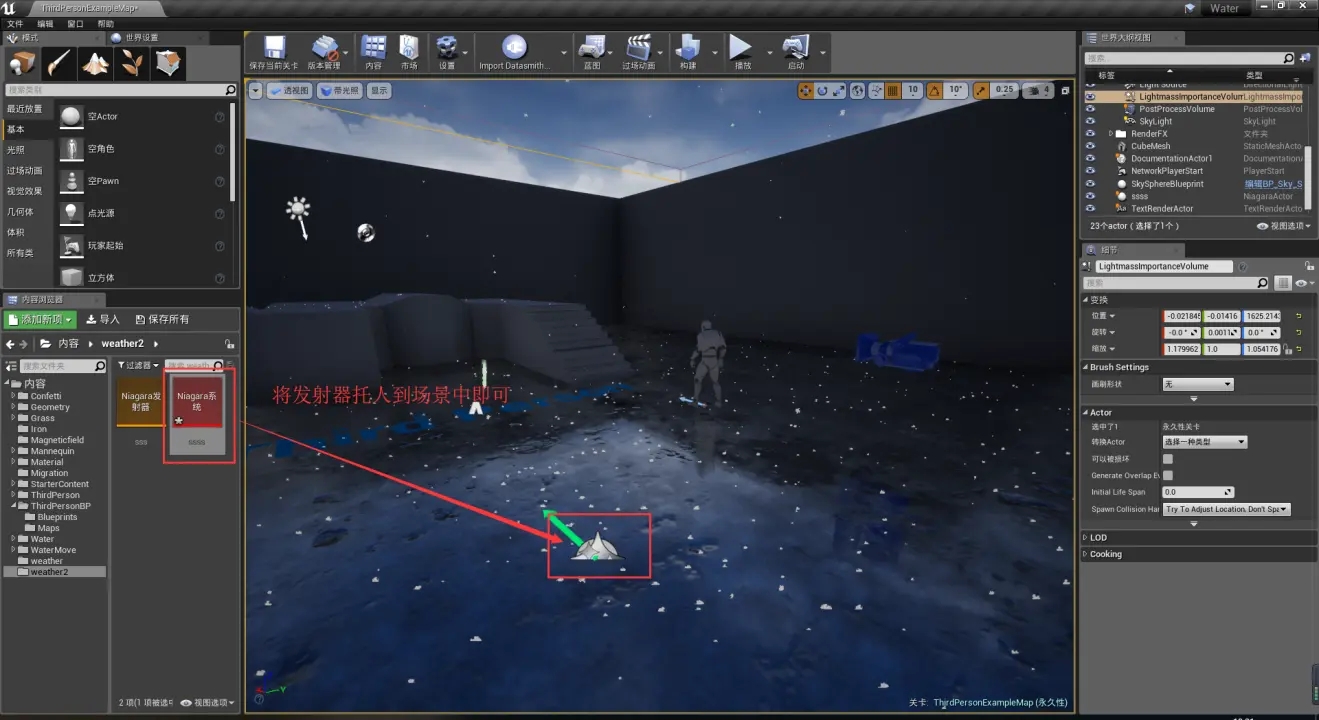The height and width of the screenshot is (720, 1319).
Task: Open the 窗口 menu
Action: (75, 23)
